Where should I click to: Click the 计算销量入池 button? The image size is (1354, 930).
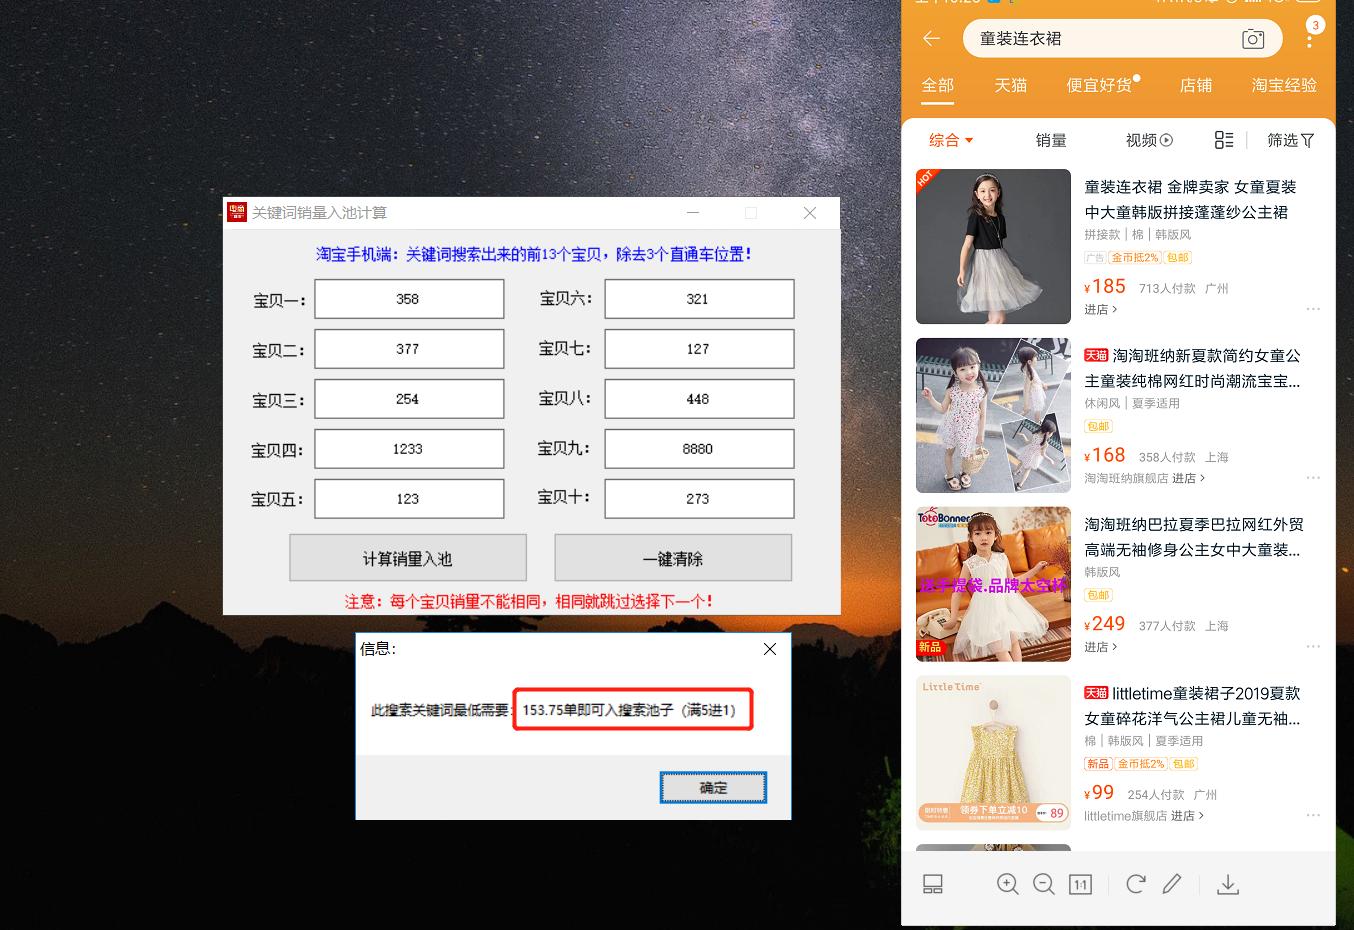408,558
